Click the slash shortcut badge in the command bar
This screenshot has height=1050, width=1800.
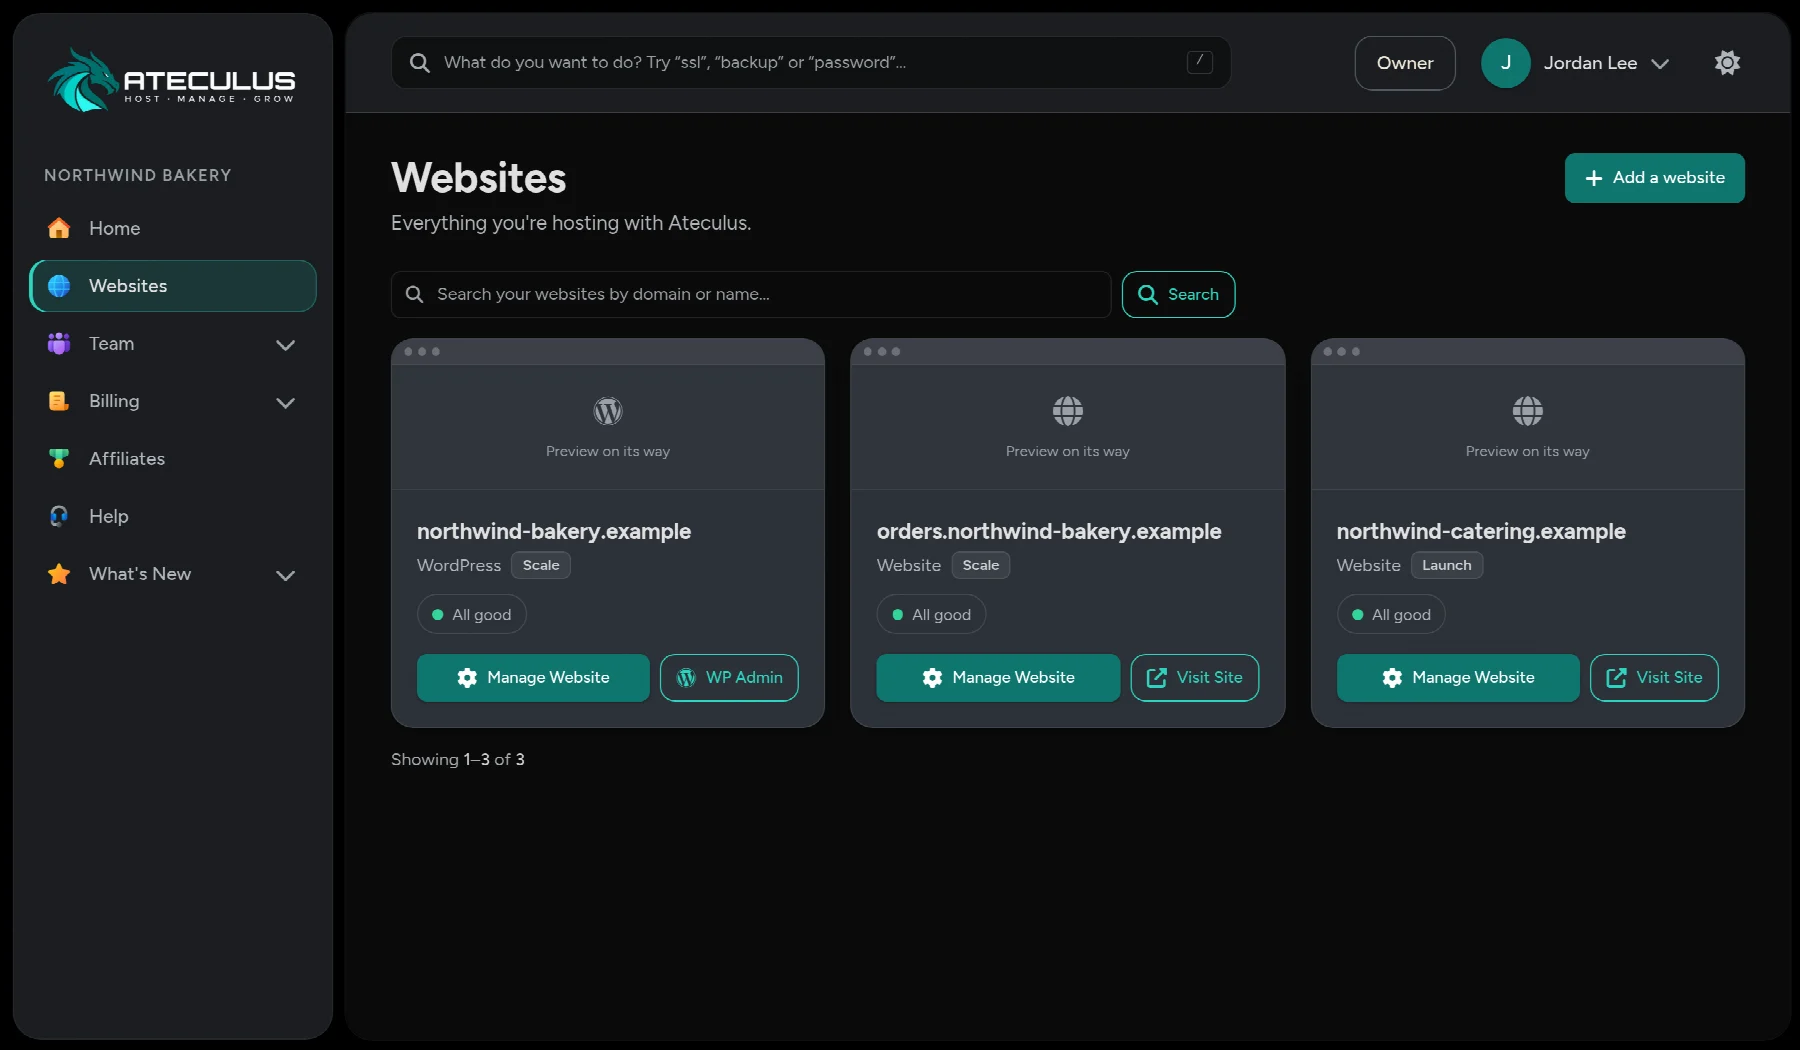(1199, 62)
